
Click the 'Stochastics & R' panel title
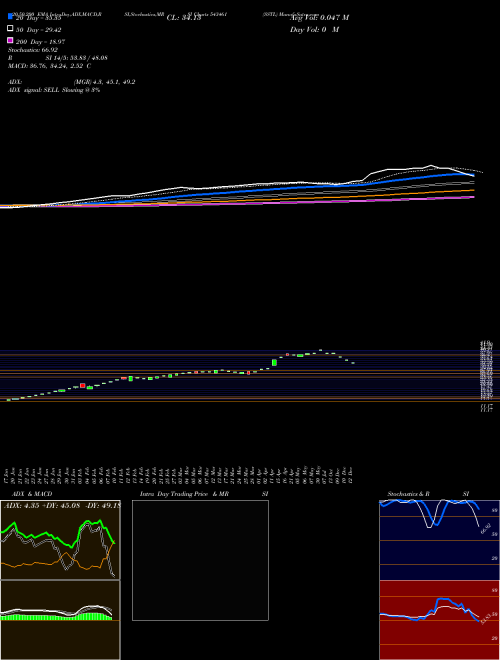click(408, 494)
